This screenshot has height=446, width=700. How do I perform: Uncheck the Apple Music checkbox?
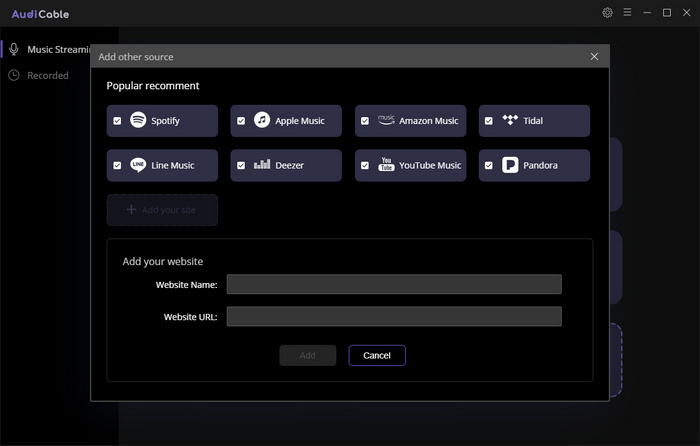(241, 121)
